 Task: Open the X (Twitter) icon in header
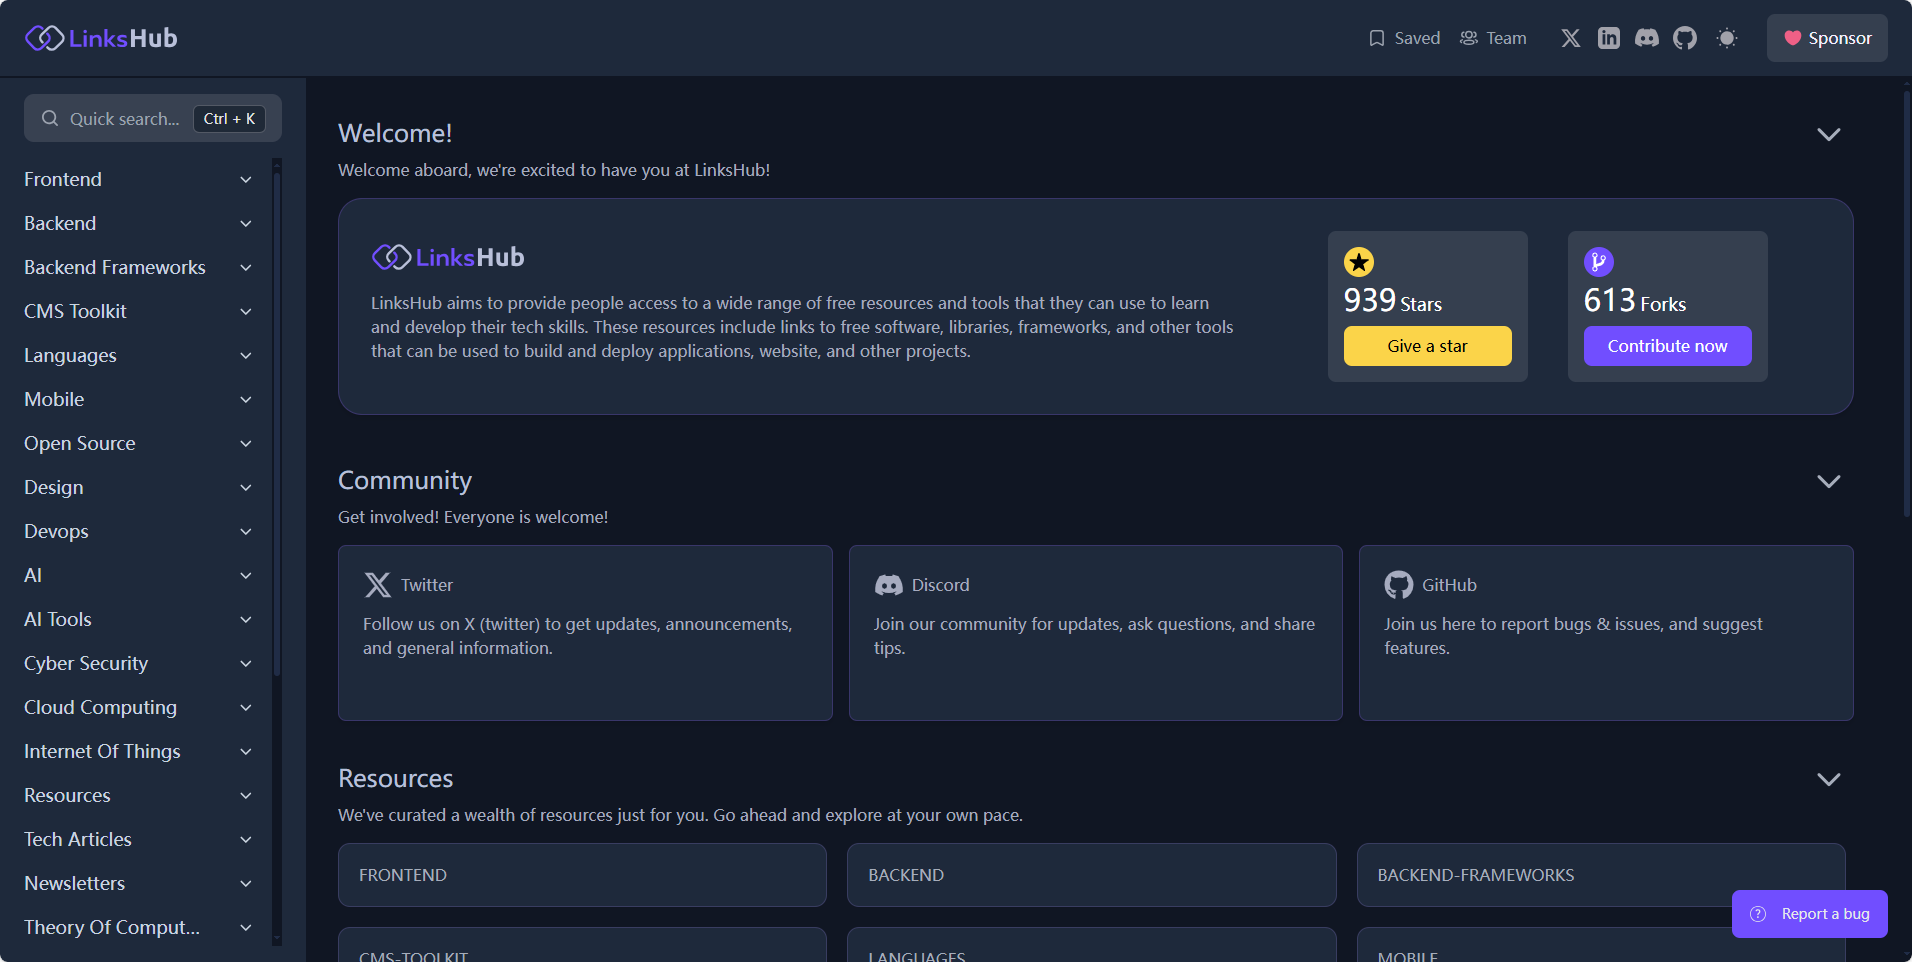[1570, 38]
